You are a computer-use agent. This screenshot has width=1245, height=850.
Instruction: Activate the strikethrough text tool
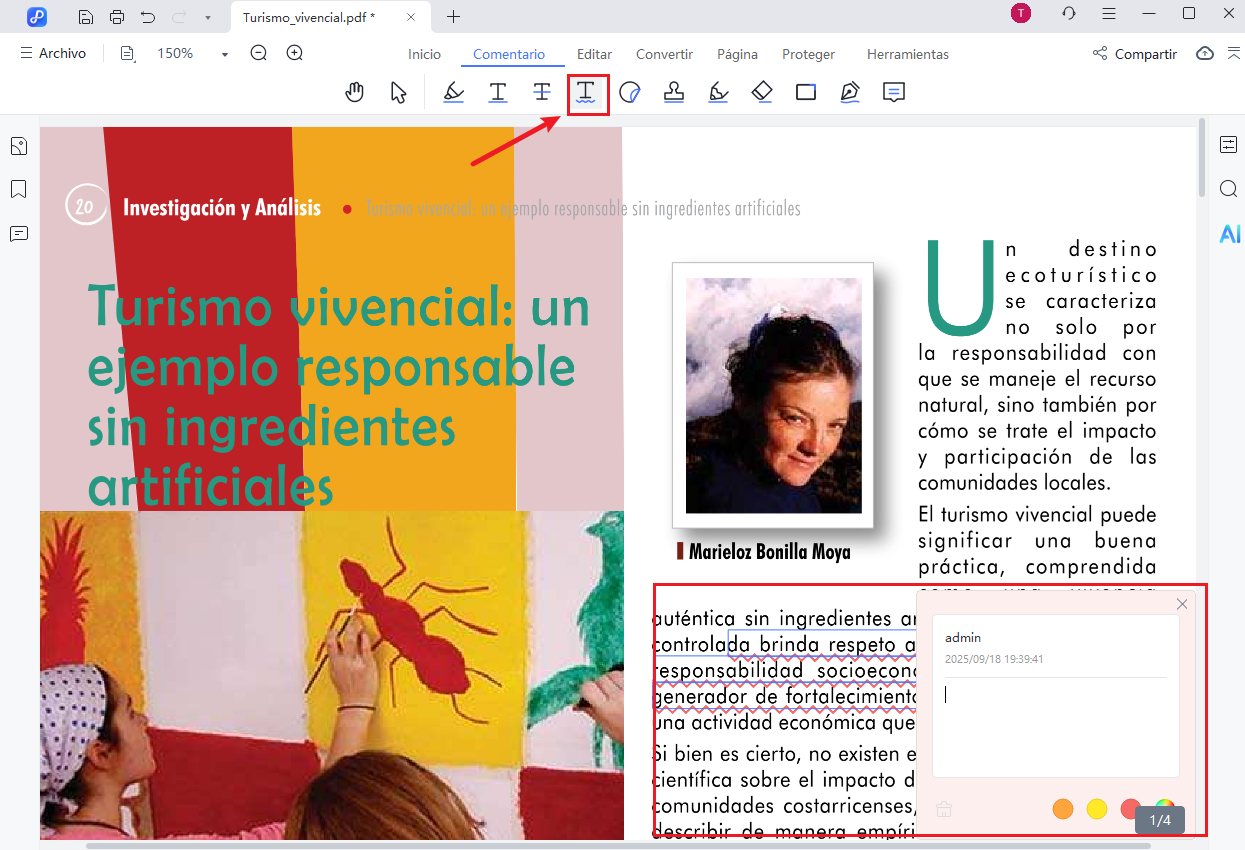pos(541,93)
